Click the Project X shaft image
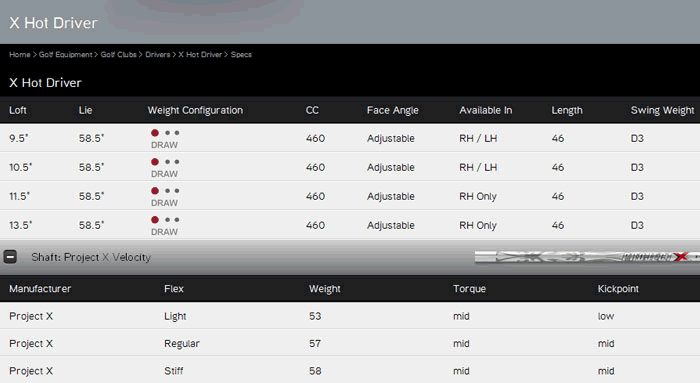This screenshot has width=700, height=383. click(587, 257)
